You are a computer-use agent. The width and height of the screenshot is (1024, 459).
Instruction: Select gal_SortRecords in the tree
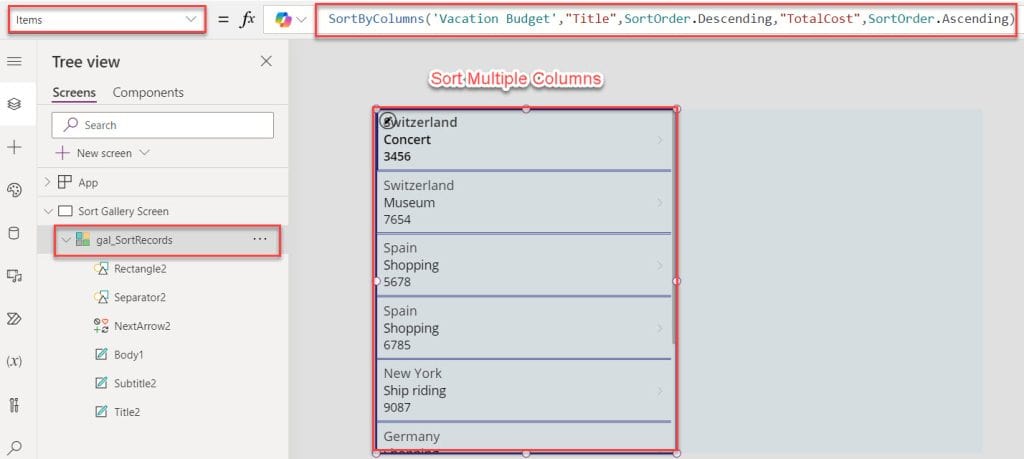point(135,240)
